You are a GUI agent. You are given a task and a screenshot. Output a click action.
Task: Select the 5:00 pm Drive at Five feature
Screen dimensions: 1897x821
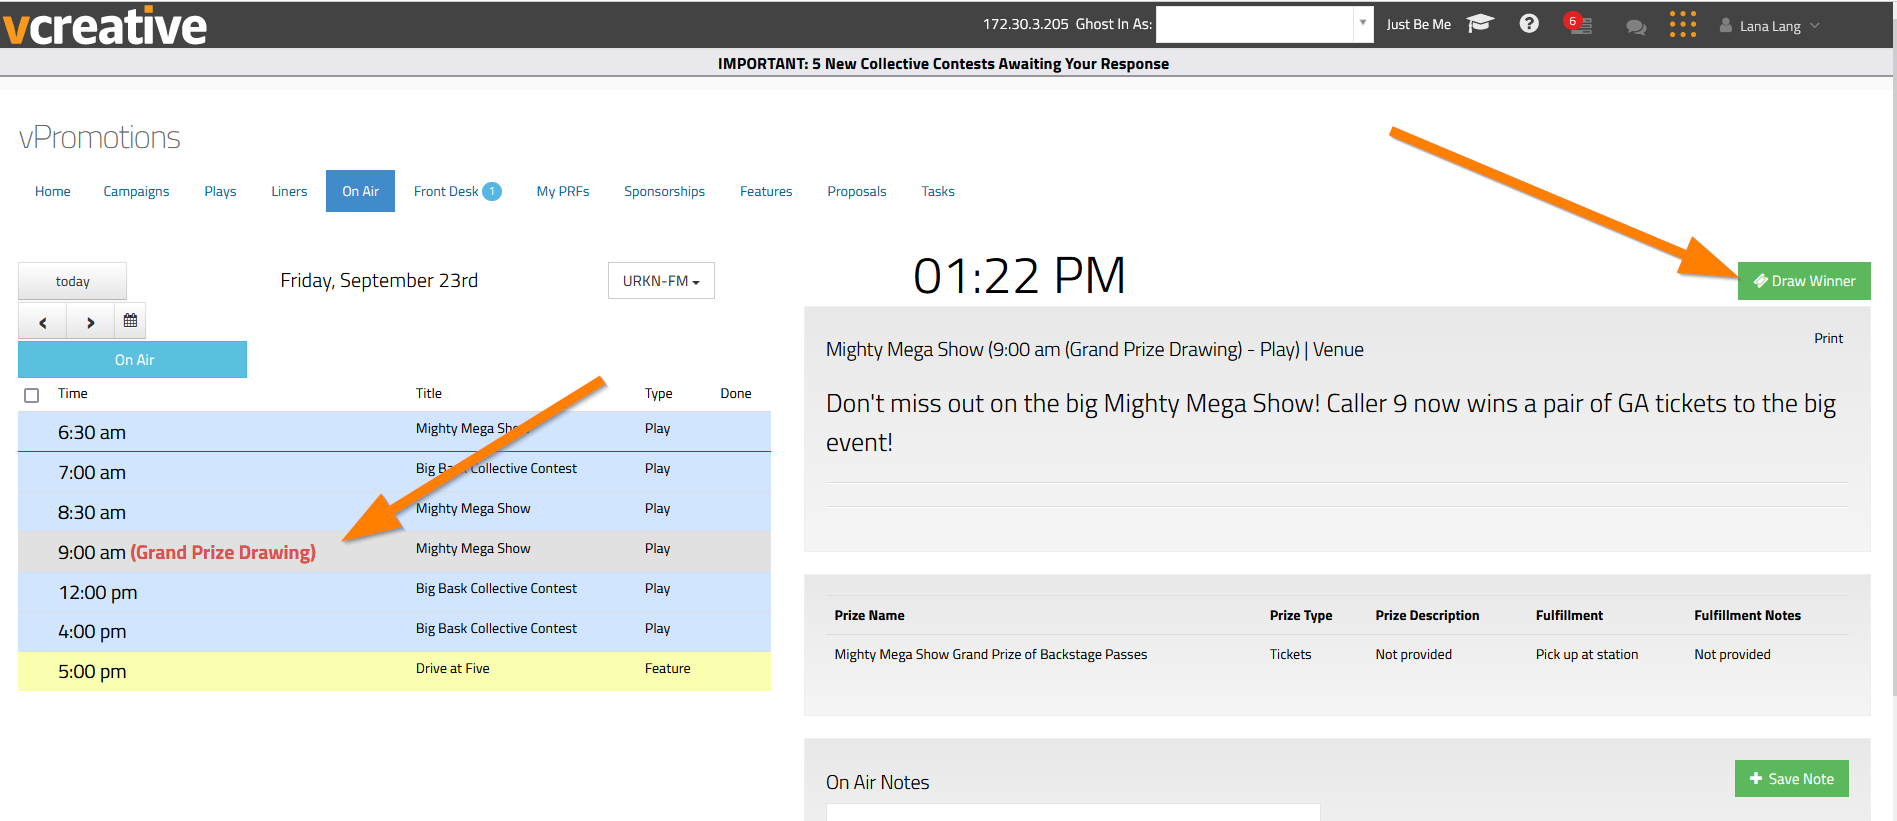pos(394,671)
